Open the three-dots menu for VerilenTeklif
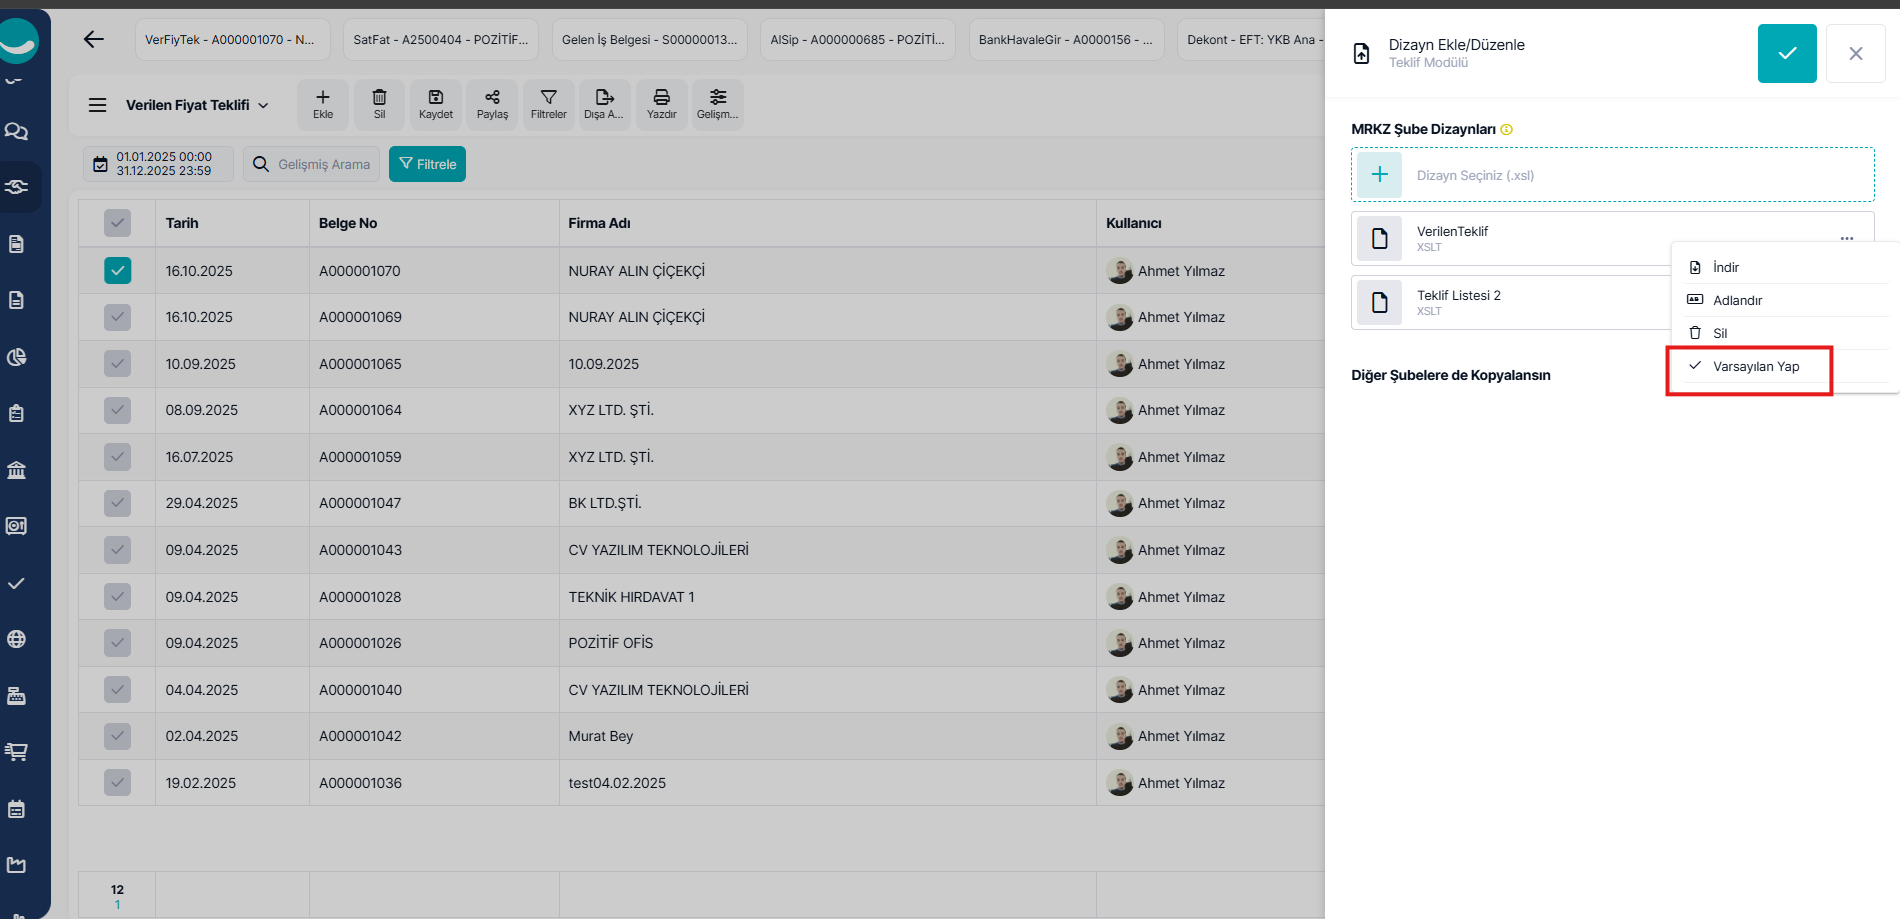This screenshot has width=1900, height=919. (x=1846, y=238)
